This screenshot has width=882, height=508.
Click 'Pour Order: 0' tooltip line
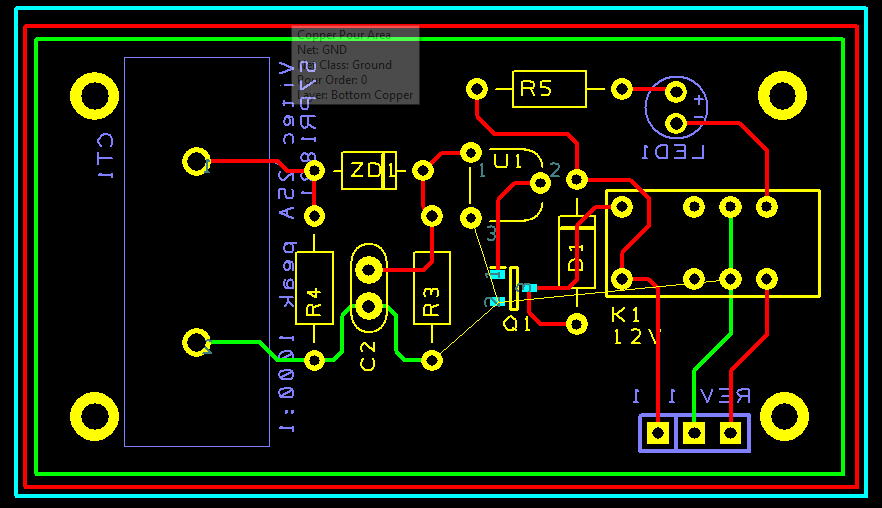[x=332, y=80]
